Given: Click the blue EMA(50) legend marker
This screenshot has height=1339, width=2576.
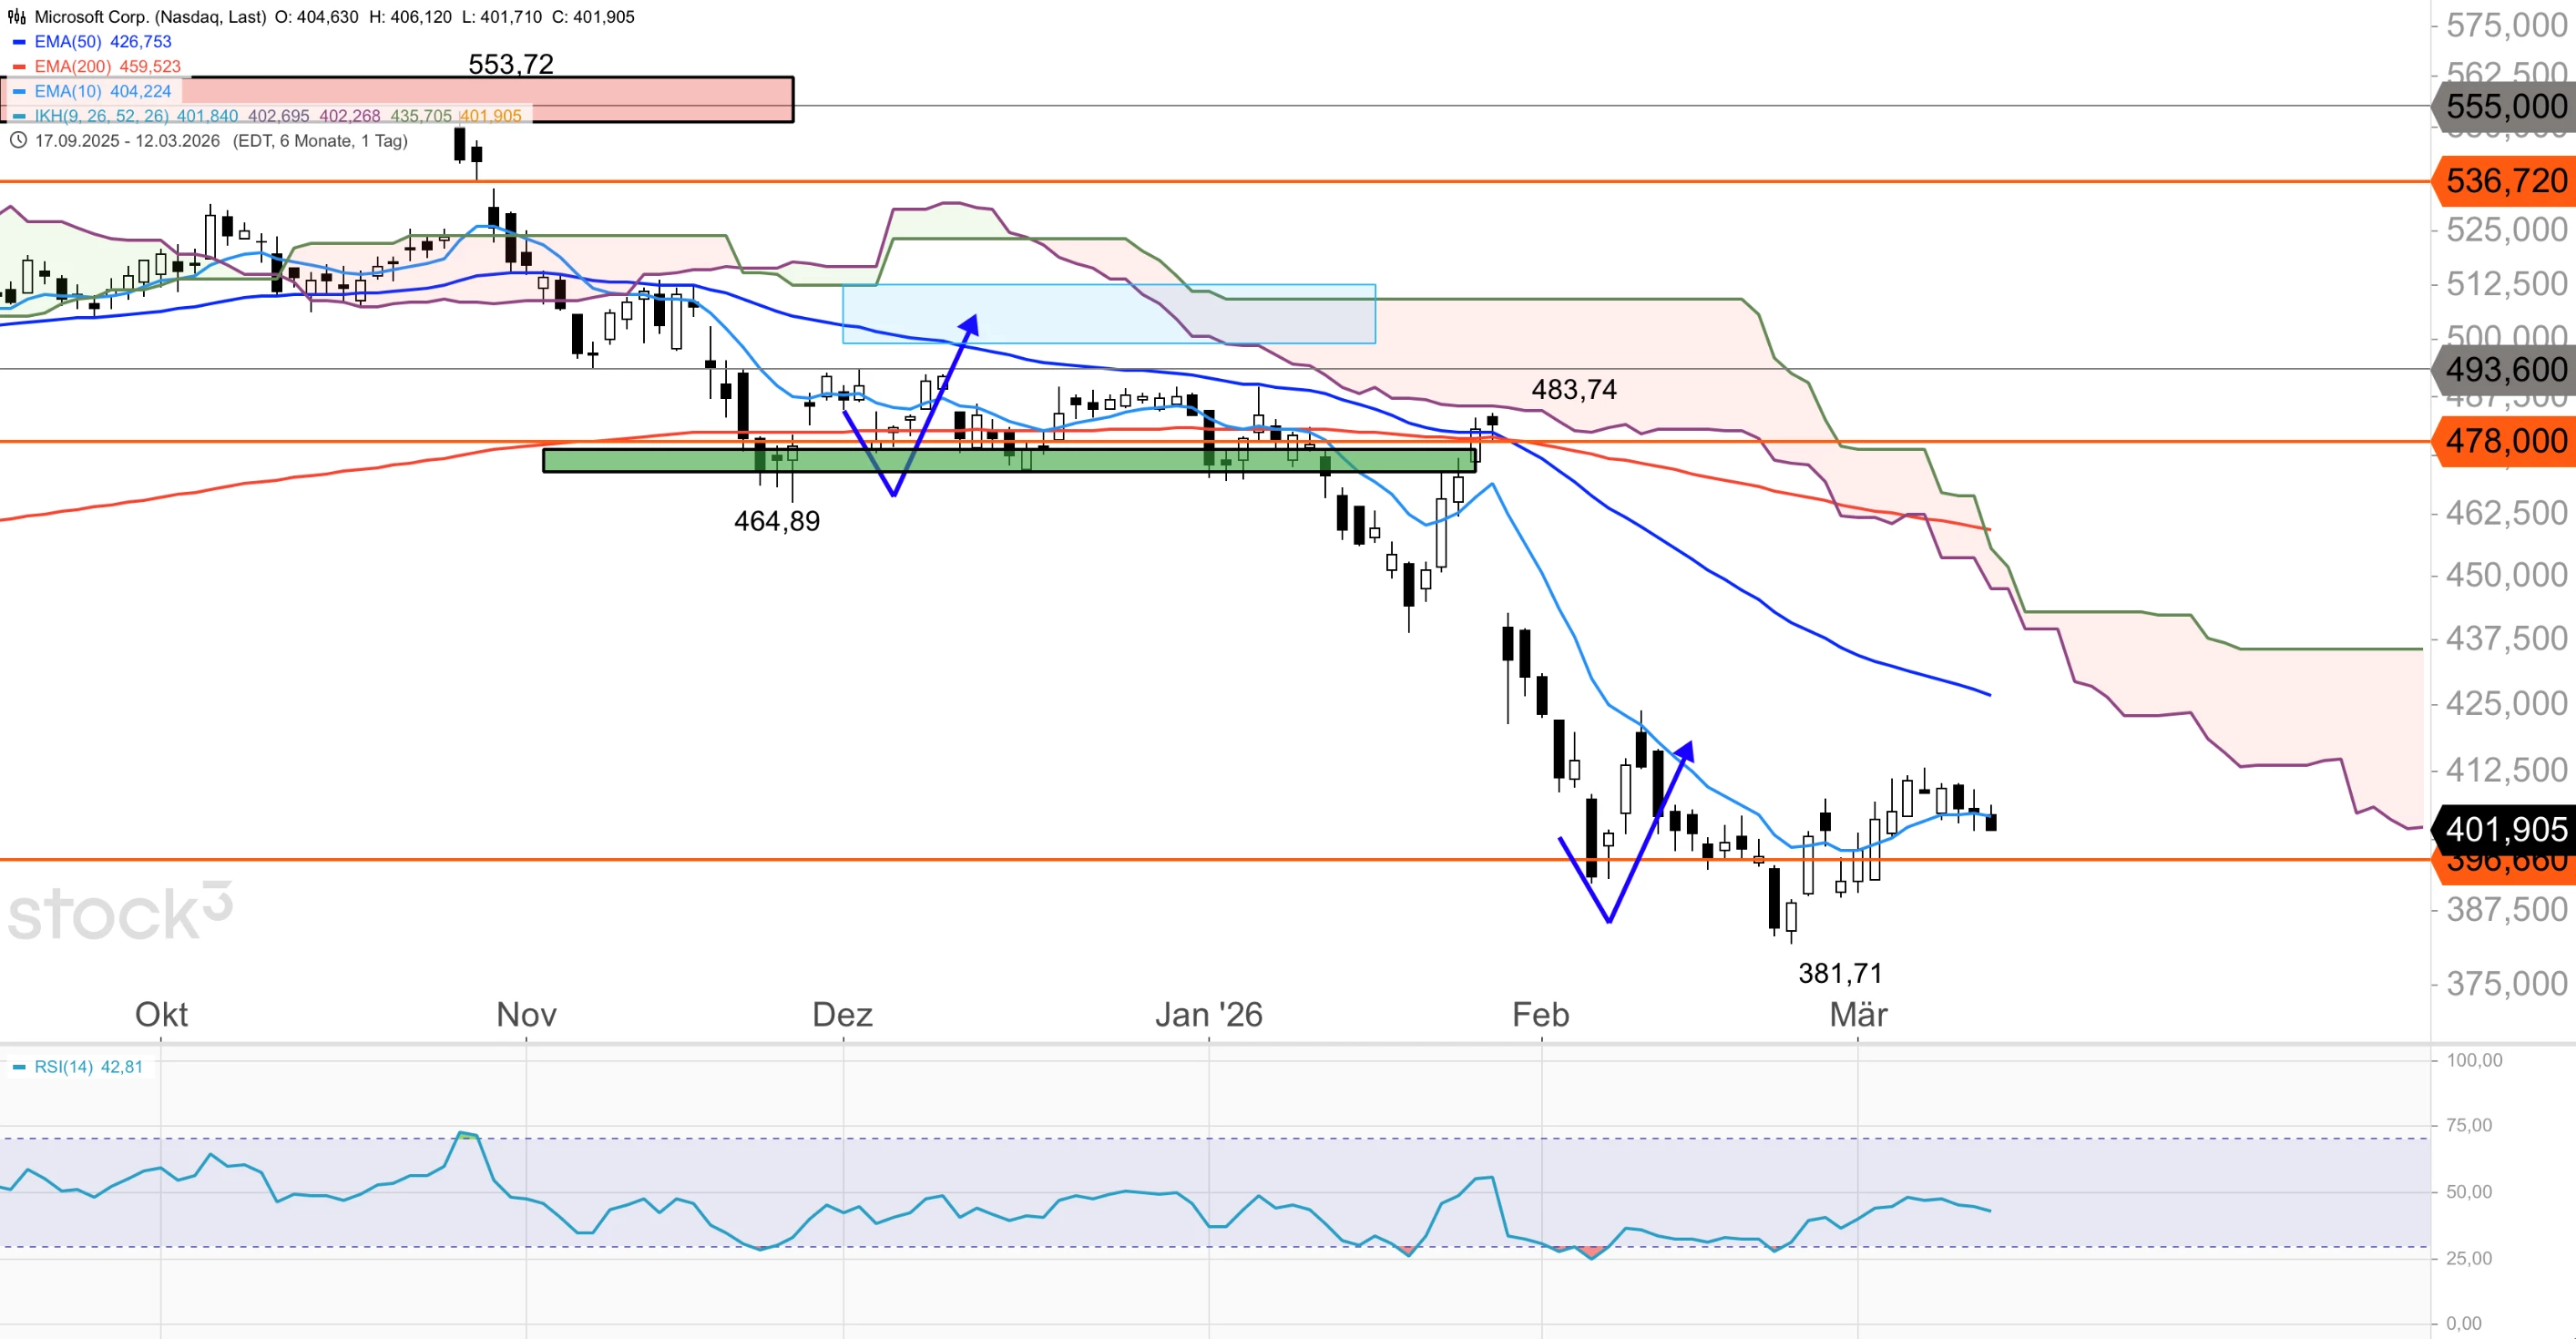Looking at the screenshot, I should coord(19,42).
